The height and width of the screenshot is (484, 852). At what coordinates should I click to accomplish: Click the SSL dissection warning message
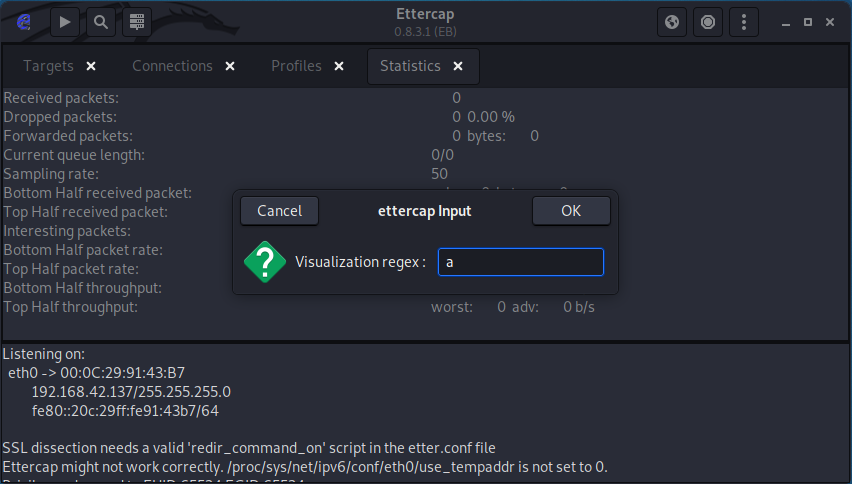coord(249,448)
